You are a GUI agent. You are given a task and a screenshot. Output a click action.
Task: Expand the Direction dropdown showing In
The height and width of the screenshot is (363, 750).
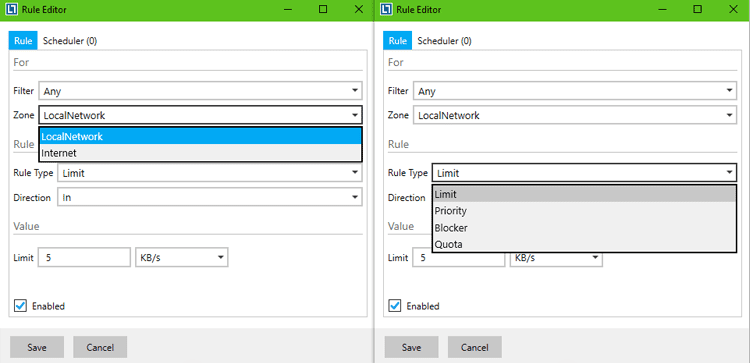tap(210, 197)
